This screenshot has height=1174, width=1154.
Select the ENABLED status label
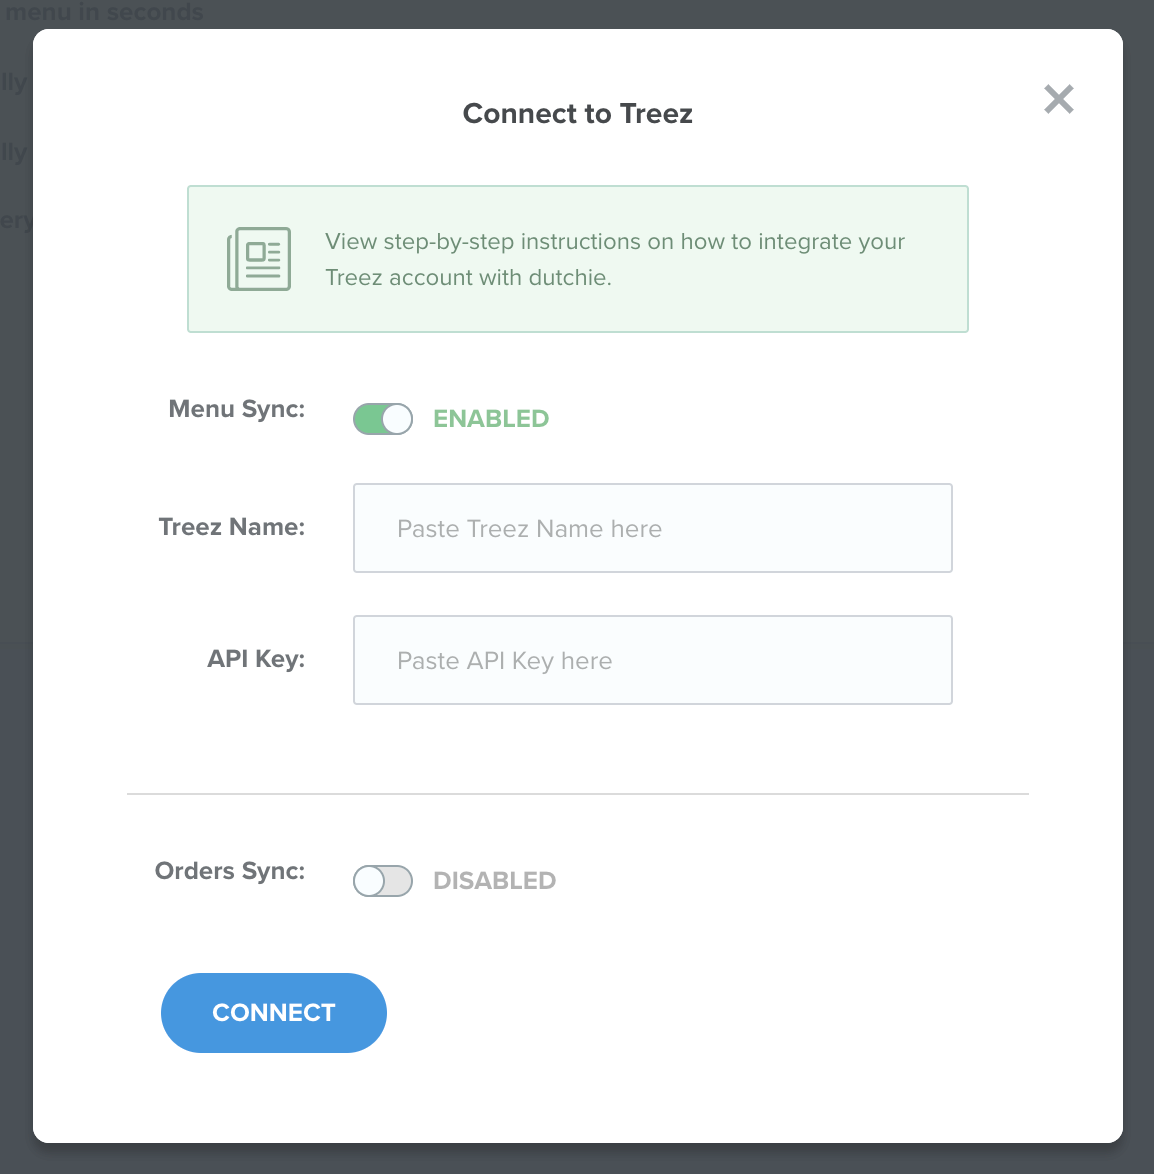pyautogui.click(x=491, y=418)
